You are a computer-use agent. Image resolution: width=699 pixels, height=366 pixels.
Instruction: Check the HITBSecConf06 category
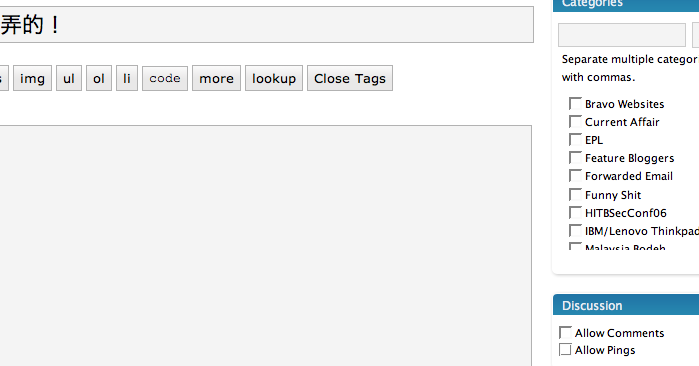point(576,213)
